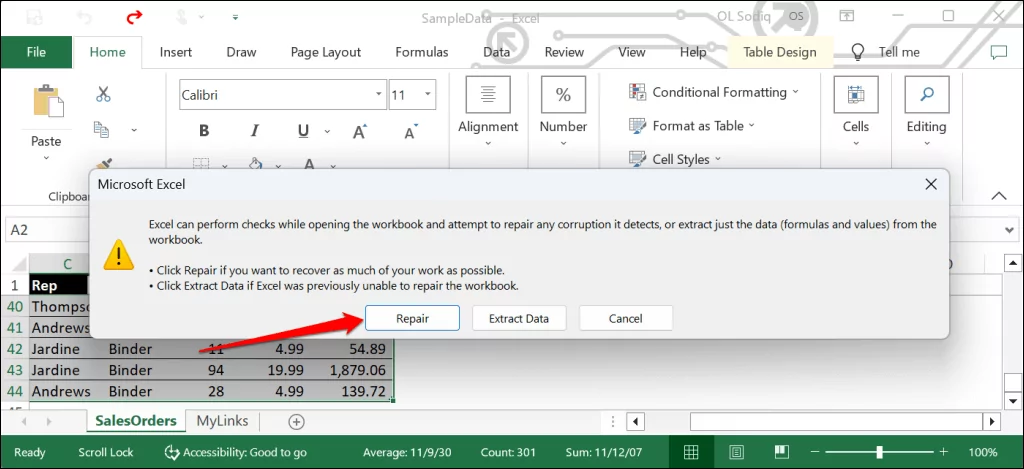The height and width of the screenshot is (469, 1024).
Task: Collapse the ribbon with the chevron
Action: point(999,195)
